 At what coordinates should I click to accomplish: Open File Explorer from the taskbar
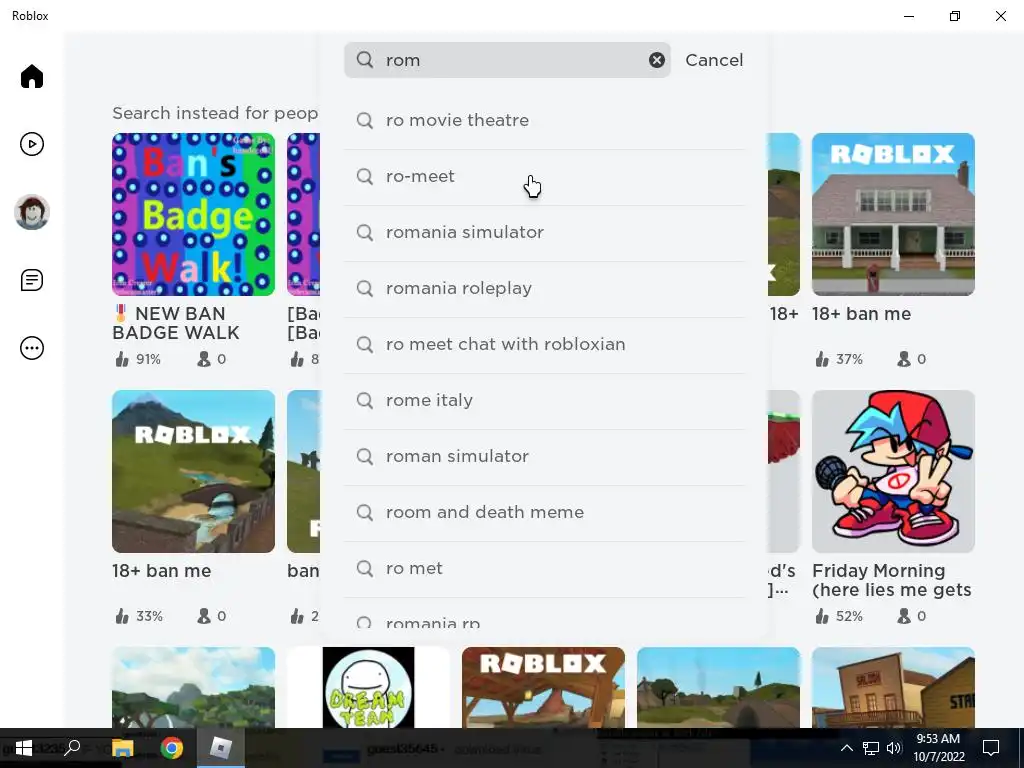(x=122, y=748)
